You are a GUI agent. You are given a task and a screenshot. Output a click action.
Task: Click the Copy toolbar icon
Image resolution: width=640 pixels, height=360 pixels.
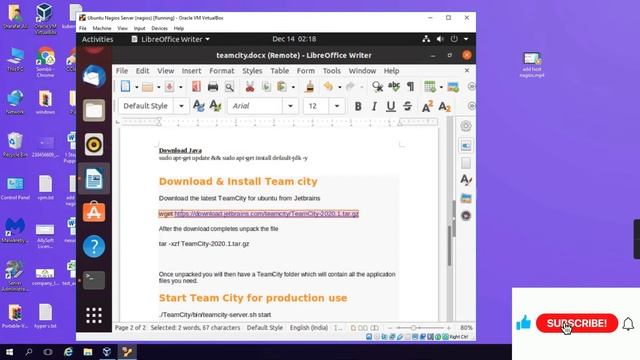click(x=266, y=87)
